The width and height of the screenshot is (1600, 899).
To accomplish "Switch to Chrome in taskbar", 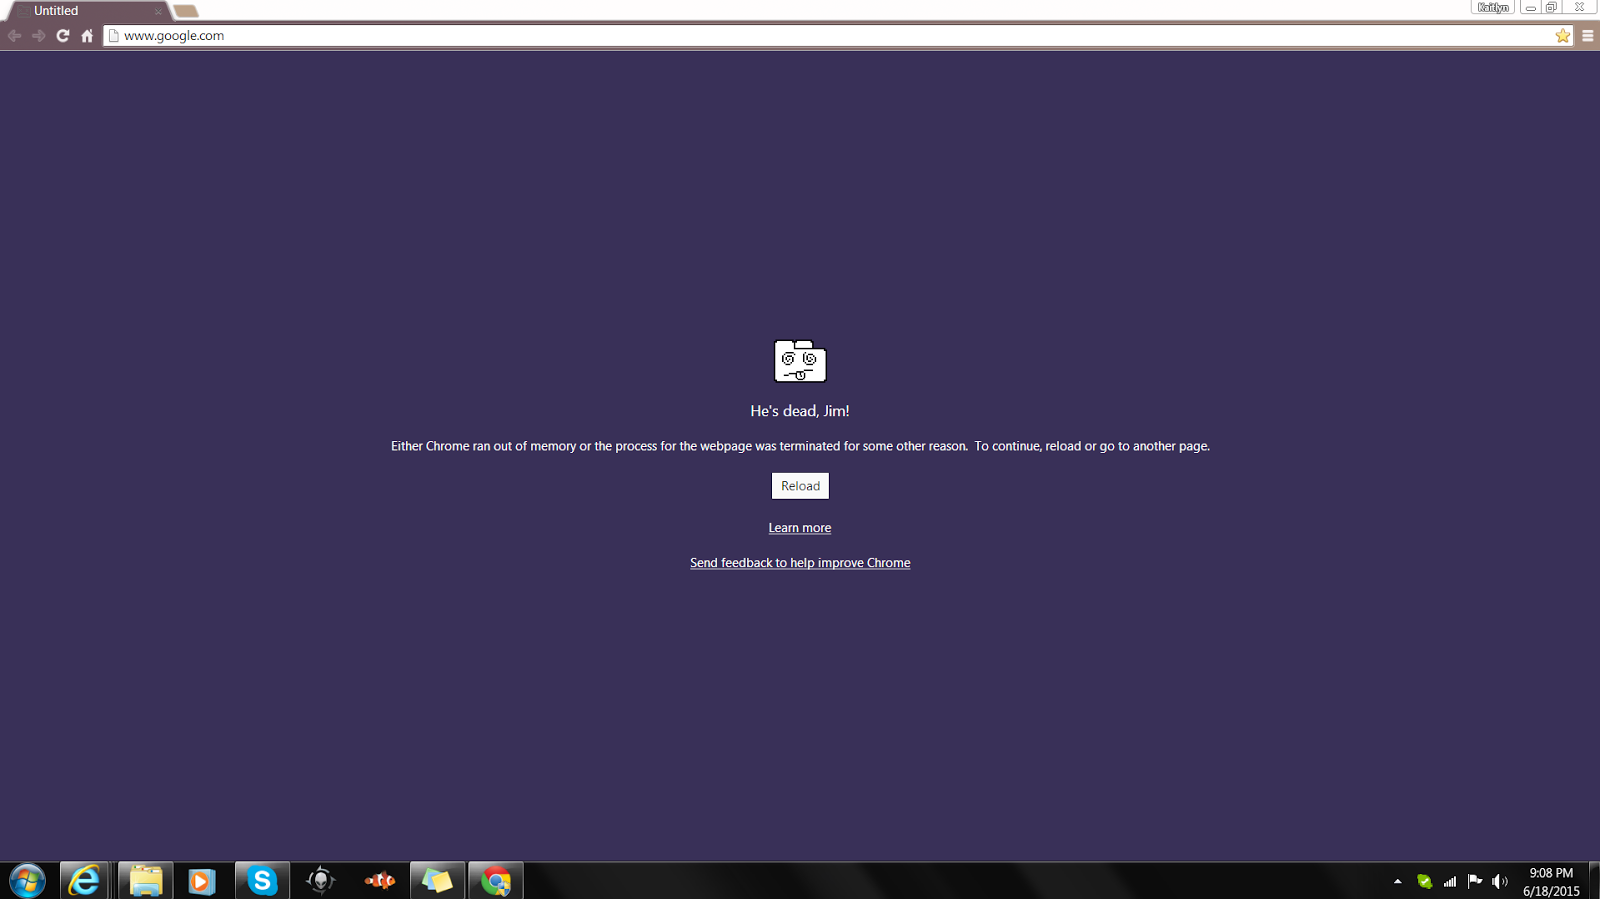I will pos(496,881).
